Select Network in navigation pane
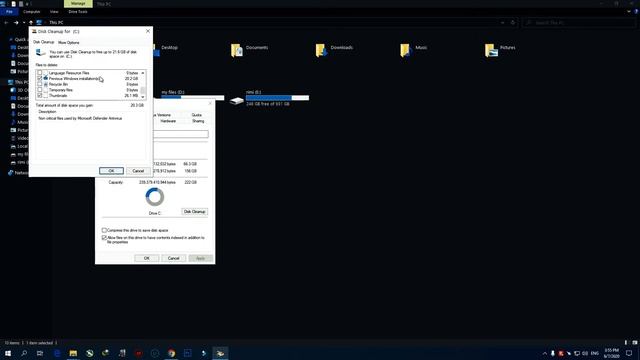This screenshot has width=640, height=360. coord(18,173)
